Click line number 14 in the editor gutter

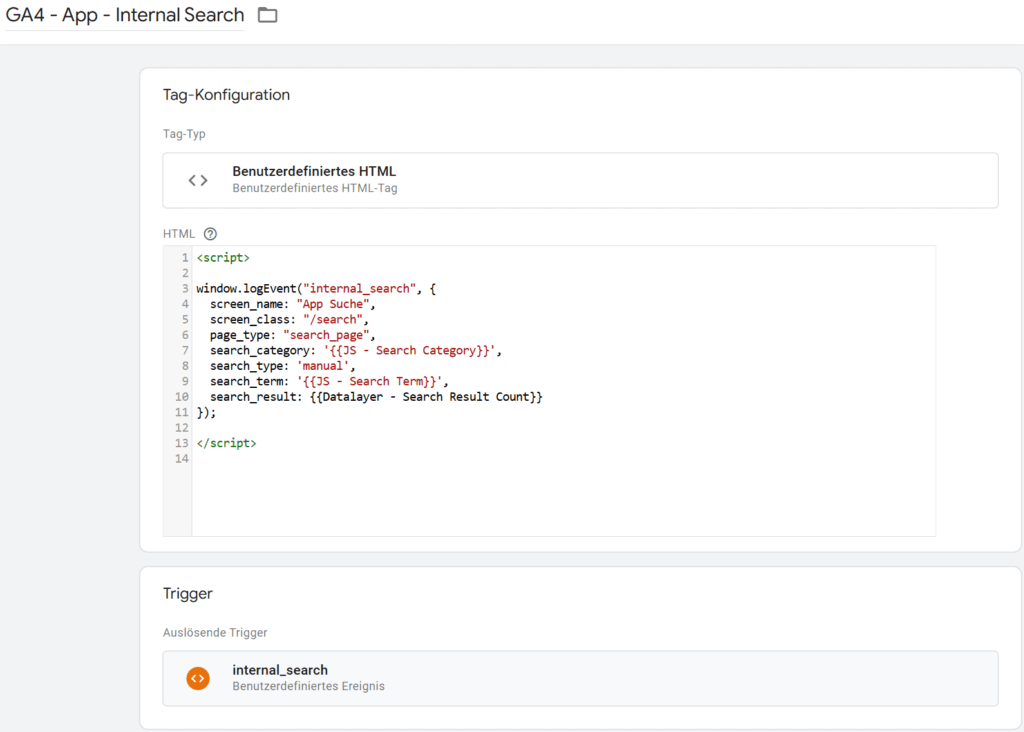tap(181, 459)
